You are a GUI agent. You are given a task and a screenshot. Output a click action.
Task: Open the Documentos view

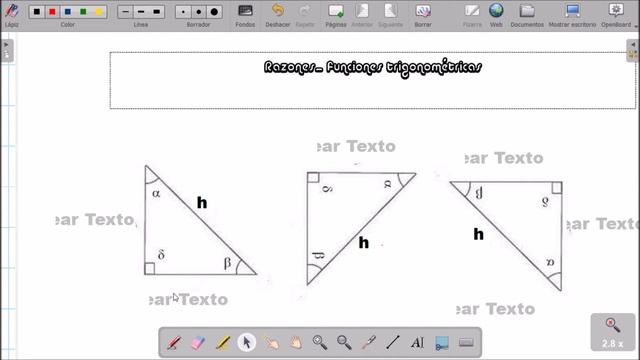tap(527, 15)
